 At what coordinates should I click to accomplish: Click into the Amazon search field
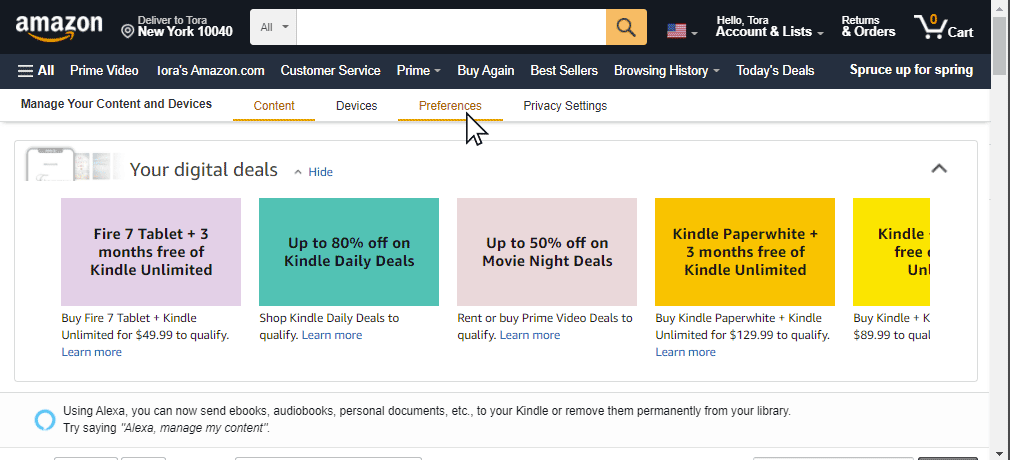450,27
